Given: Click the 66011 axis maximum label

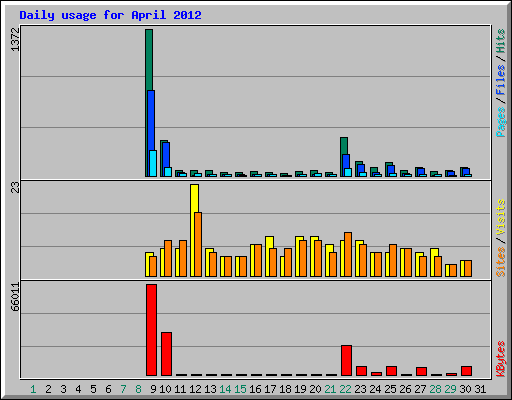Looking at the screenshot, I should pyautogui.click(x=15, y=297).
